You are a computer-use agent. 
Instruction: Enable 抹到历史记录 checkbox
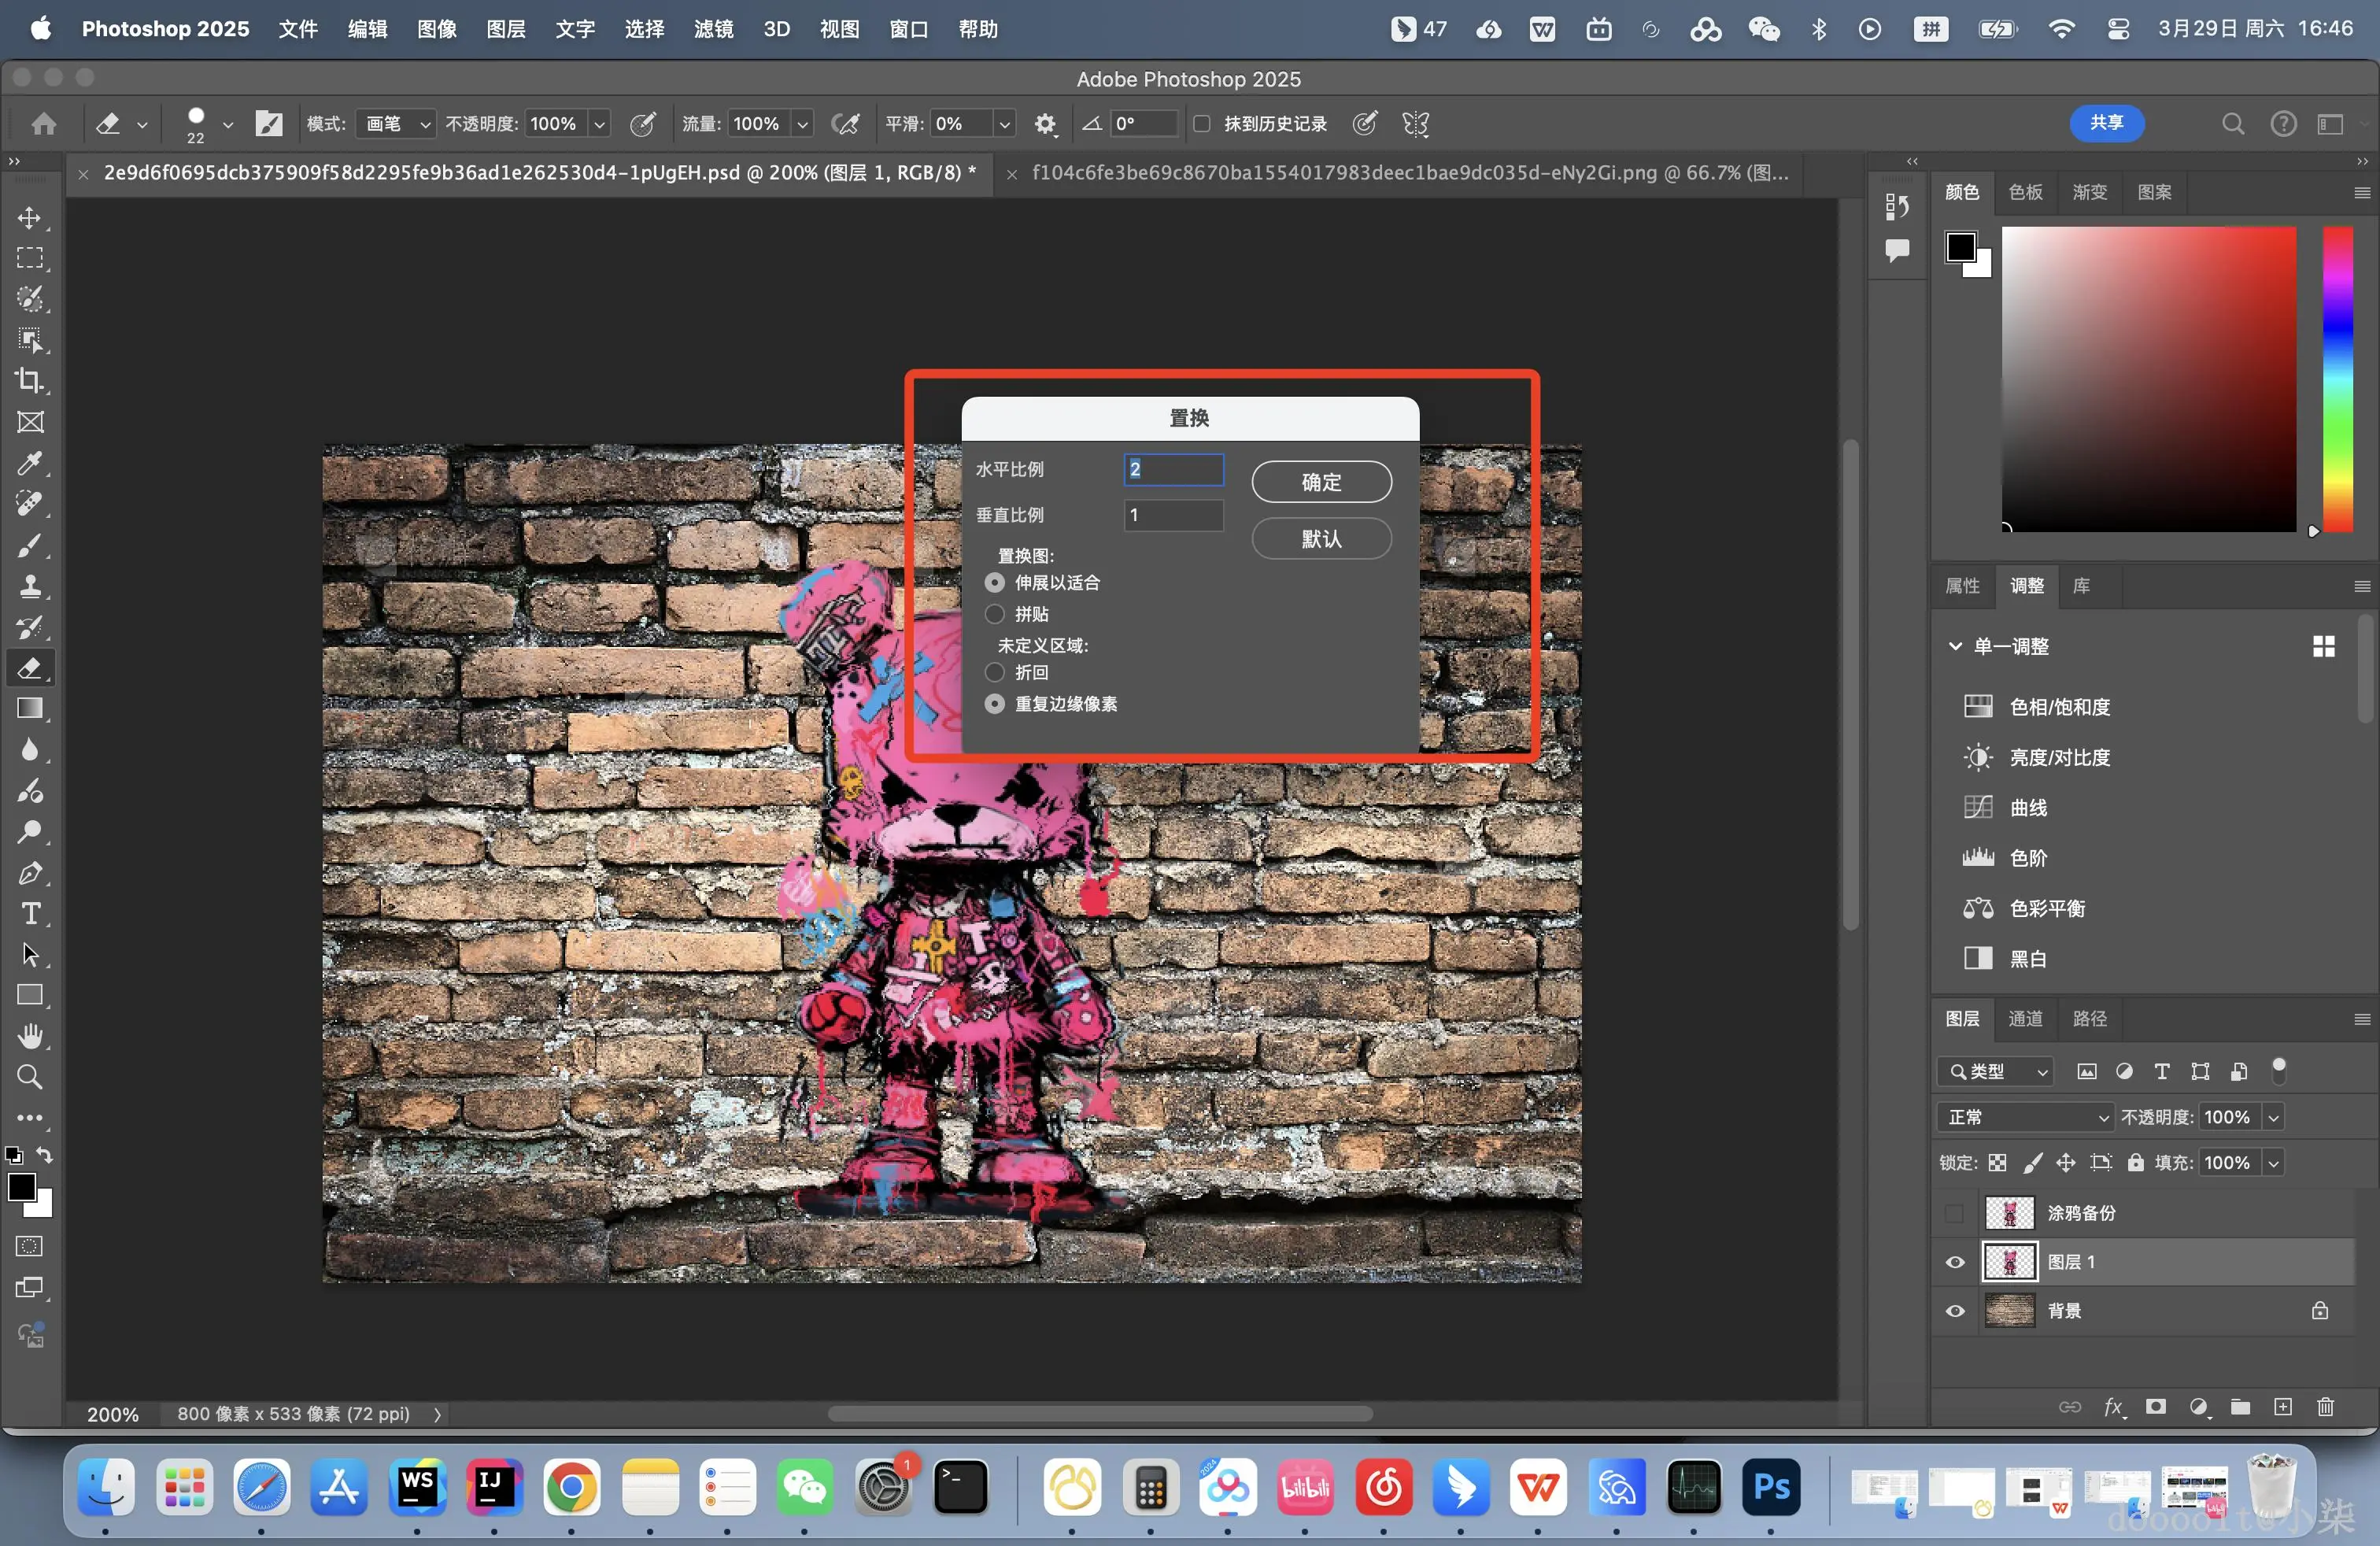click(1202, 124)
